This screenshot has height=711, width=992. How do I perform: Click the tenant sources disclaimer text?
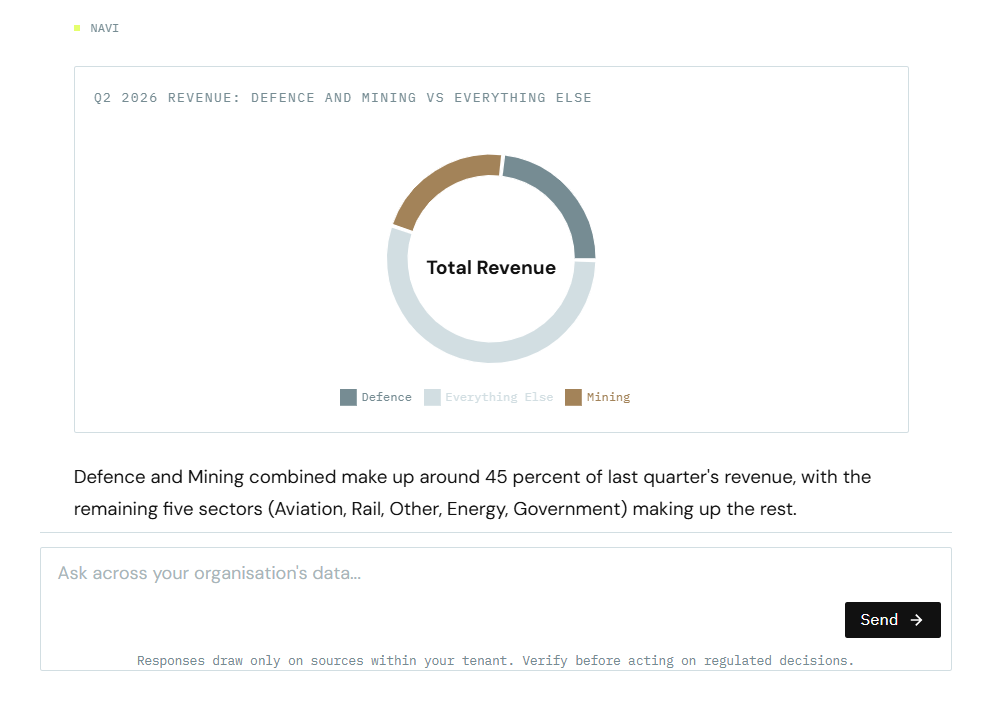click(495, 660)
